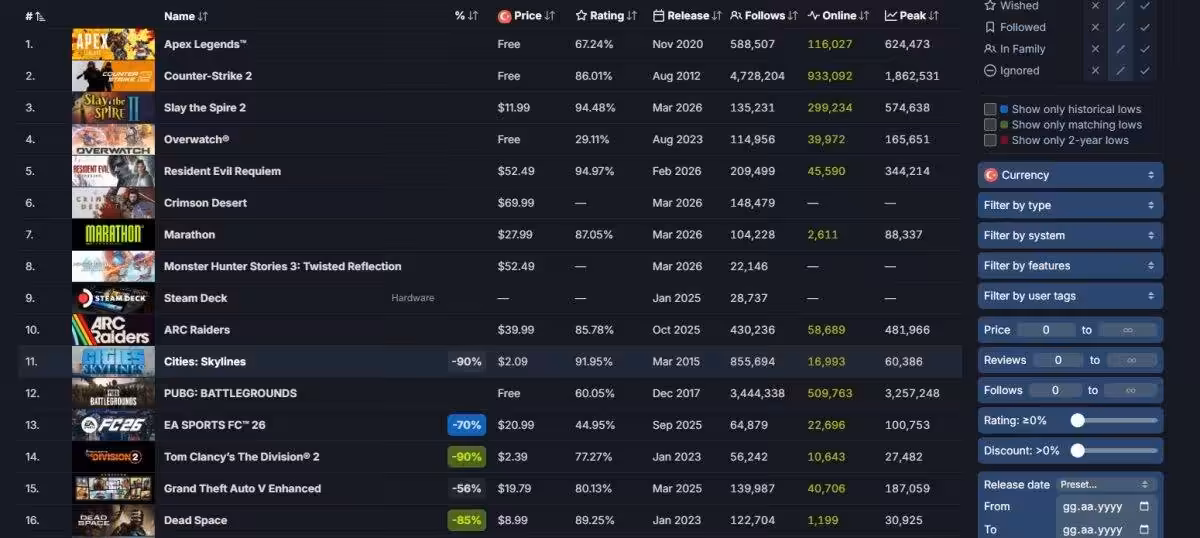Open the Filter by user tags dropdown
Screen dimensions: 1200x538
[1070, 295]
